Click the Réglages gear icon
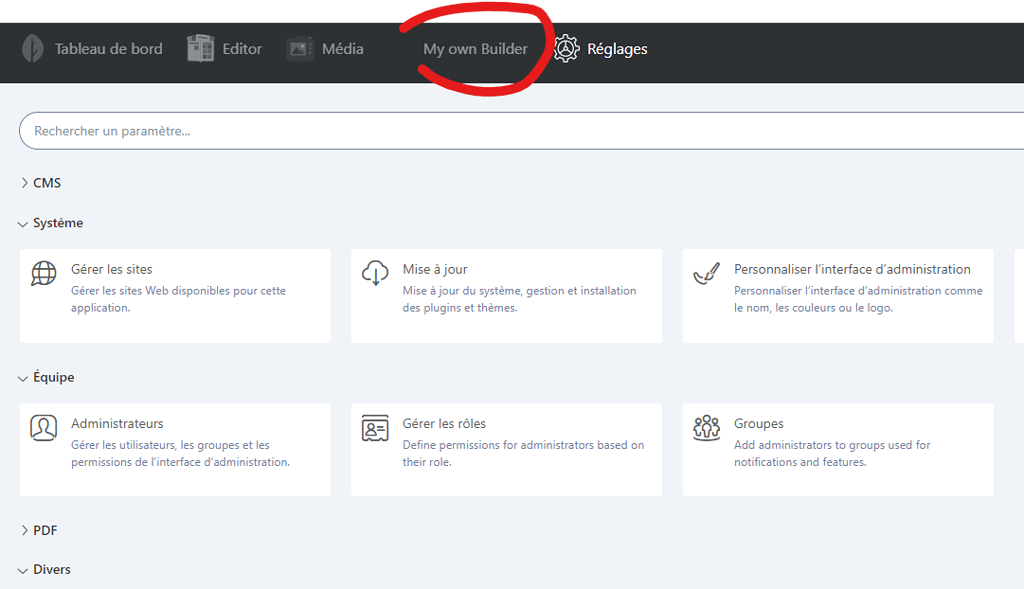 (567, 48)
